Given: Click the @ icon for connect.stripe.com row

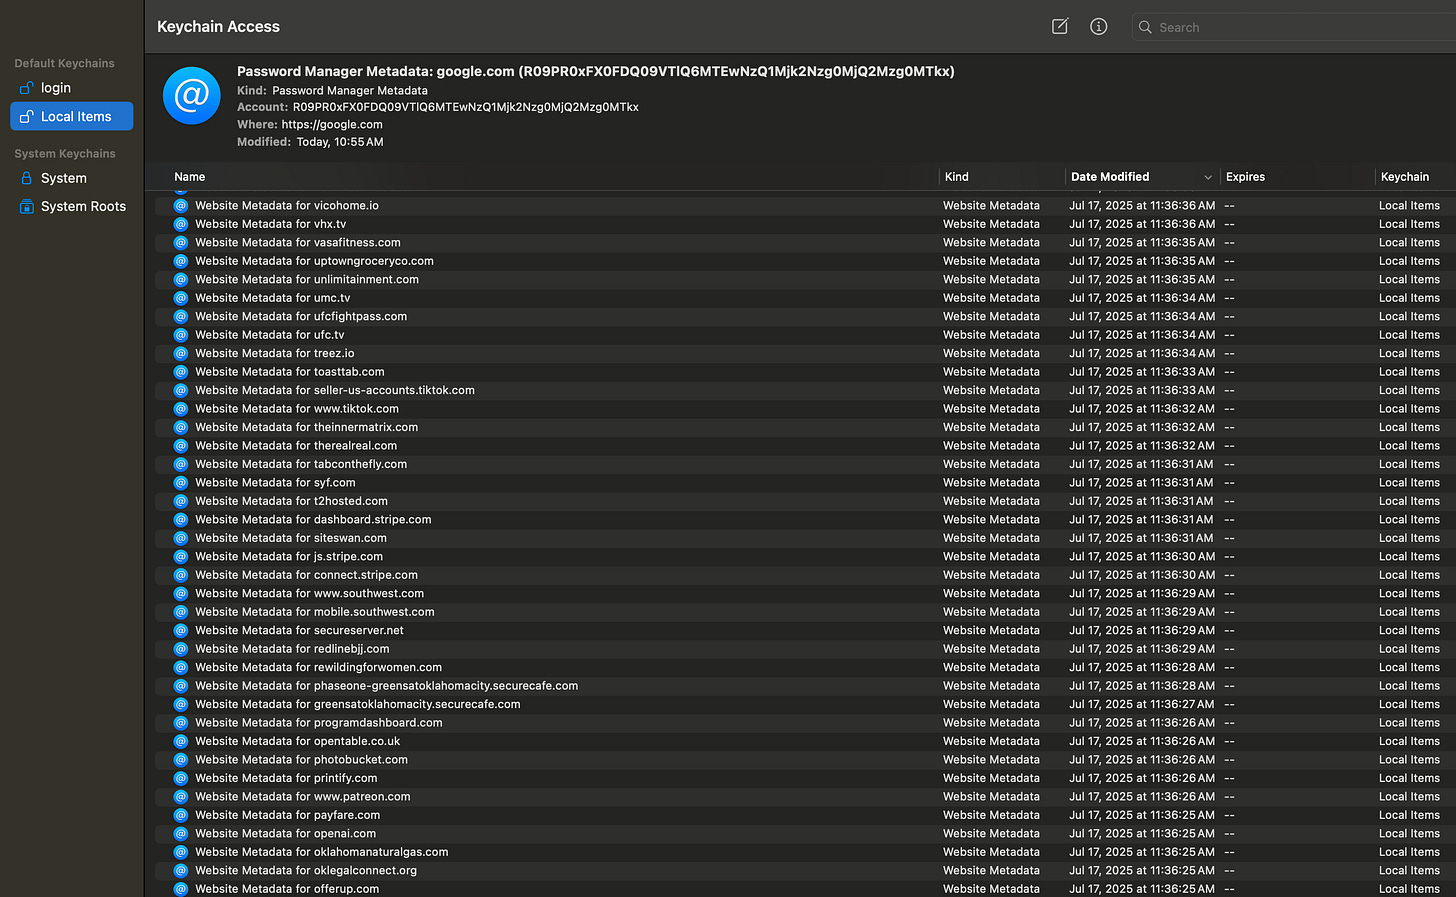Looking at the screenshot, I should 181,575.
